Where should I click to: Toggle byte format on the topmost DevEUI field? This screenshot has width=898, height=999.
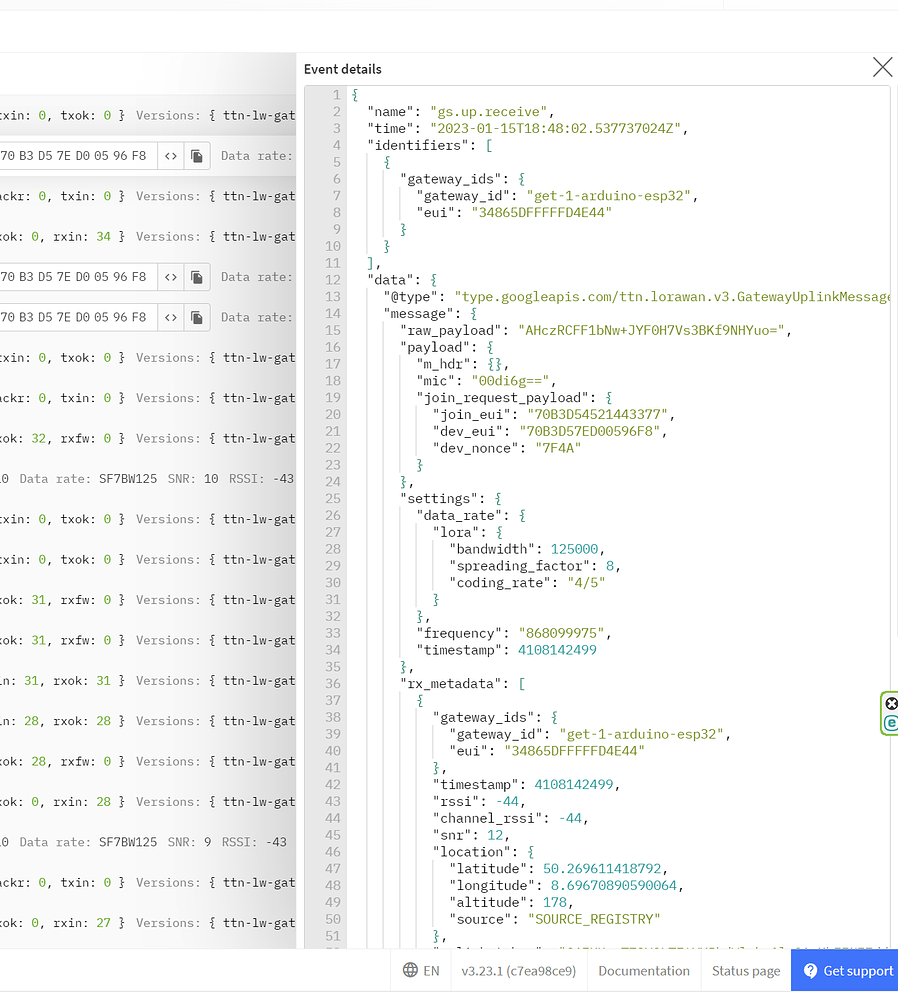(x=171, y=156)
